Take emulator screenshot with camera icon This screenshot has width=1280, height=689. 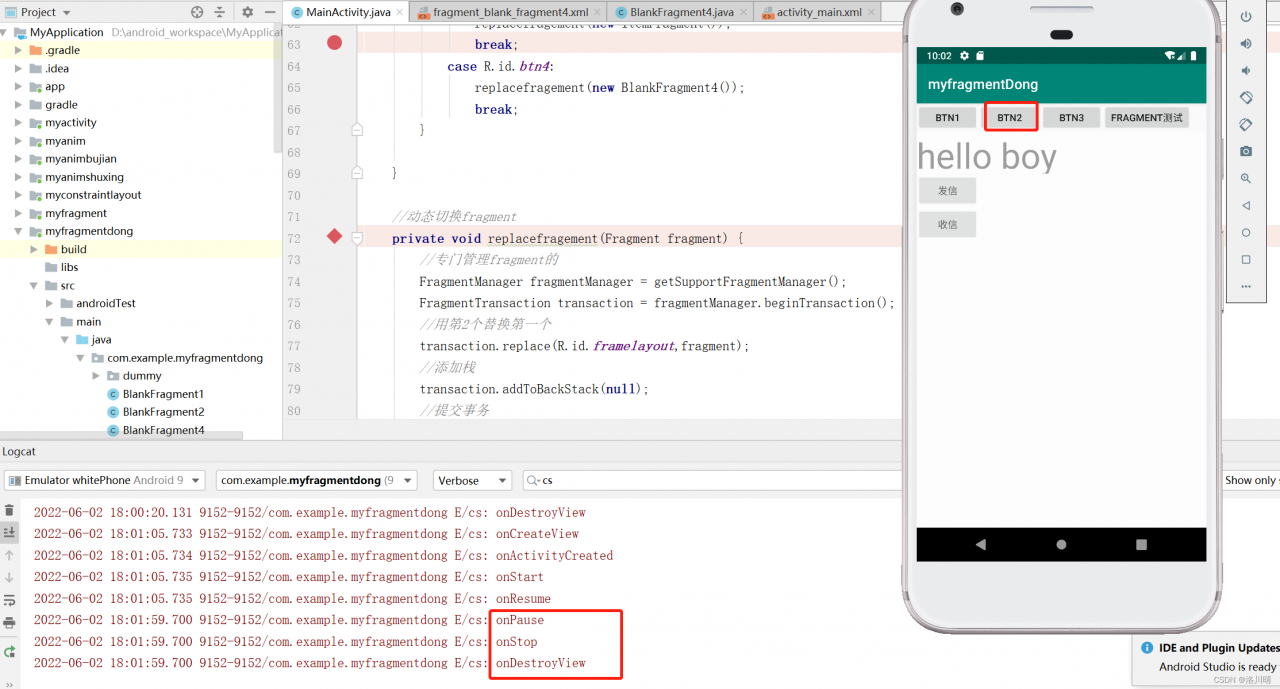(1246, 152)
